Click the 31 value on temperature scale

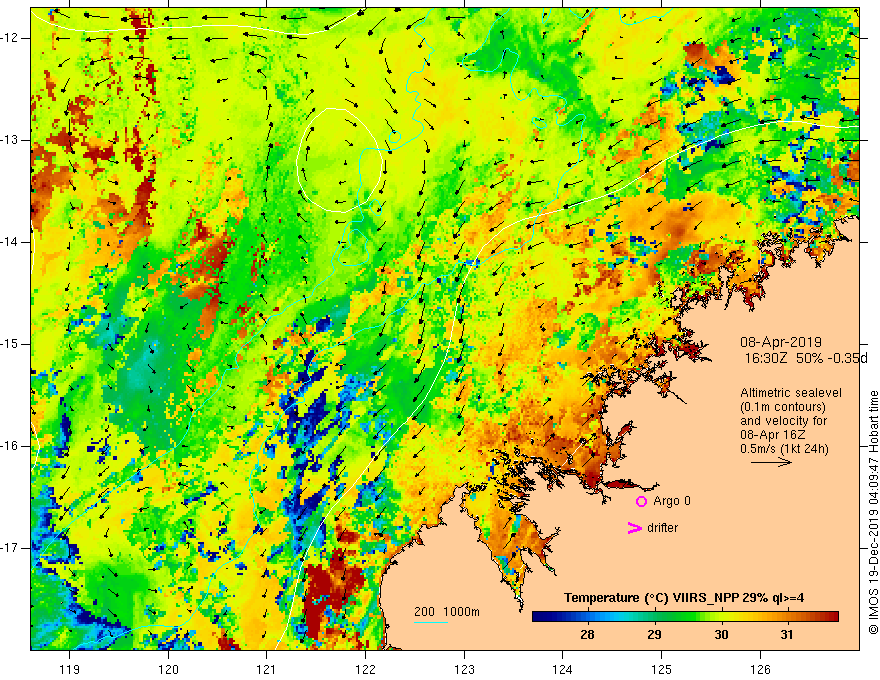(787, 635)
